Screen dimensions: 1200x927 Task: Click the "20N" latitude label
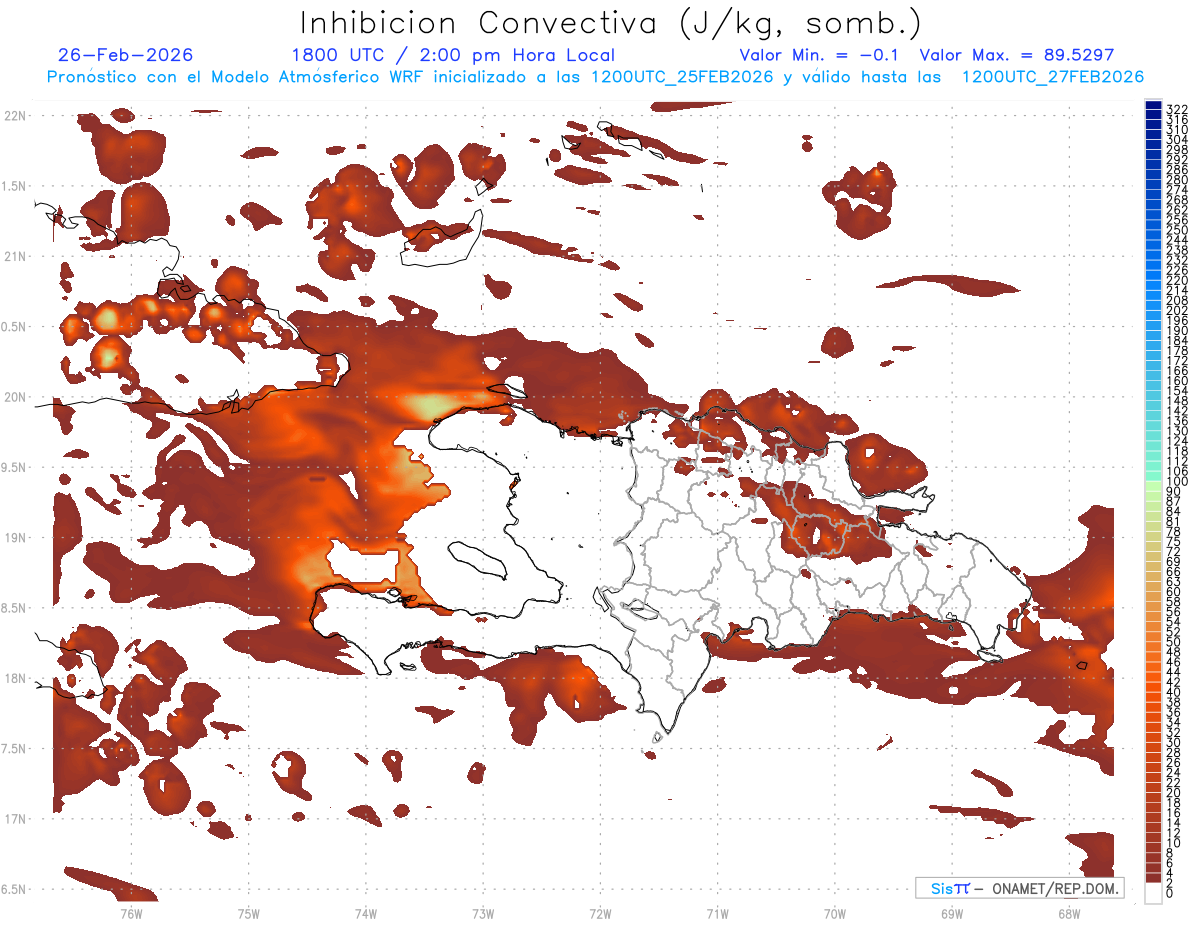tap(16, 397)
